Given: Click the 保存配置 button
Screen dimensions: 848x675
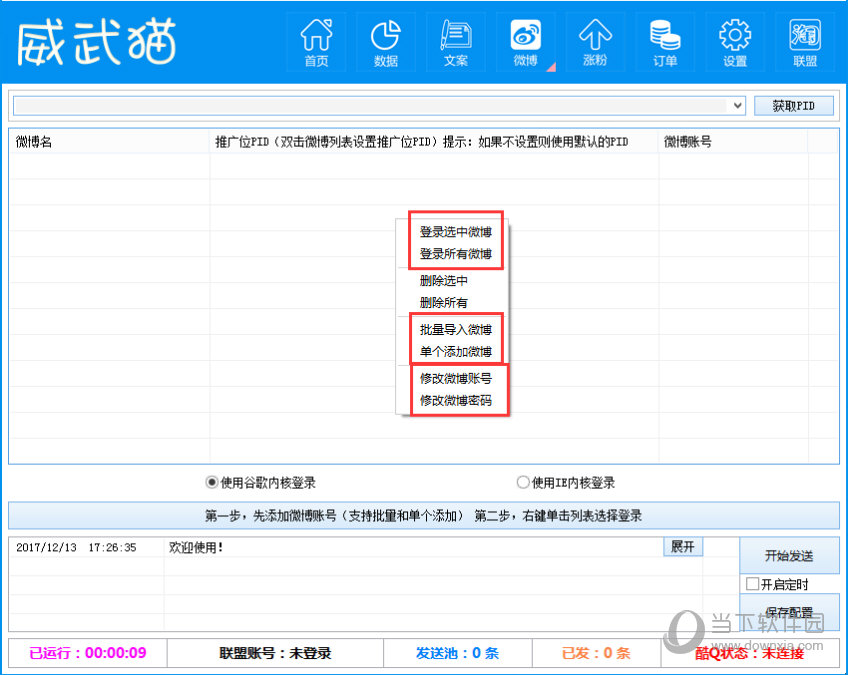Looking at the screenshot, I should [789, 612].
